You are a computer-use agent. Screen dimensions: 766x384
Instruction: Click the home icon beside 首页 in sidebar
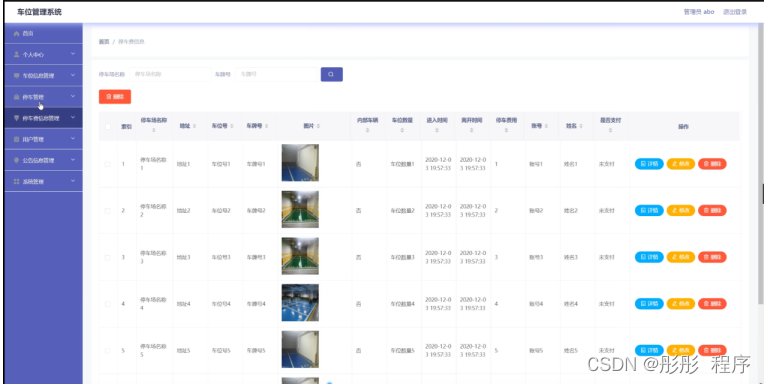[x=16, y=34]
